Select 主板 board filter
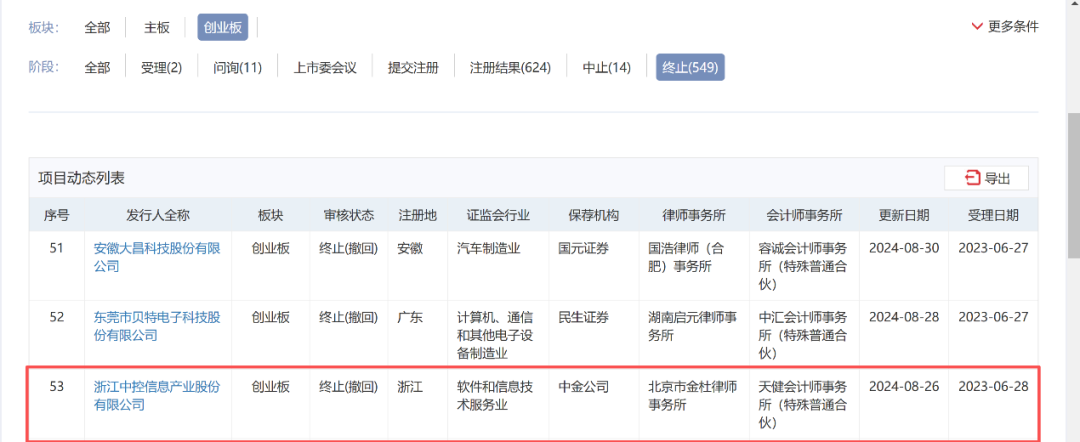1080x442 pixels. click(x=157, y=28)
